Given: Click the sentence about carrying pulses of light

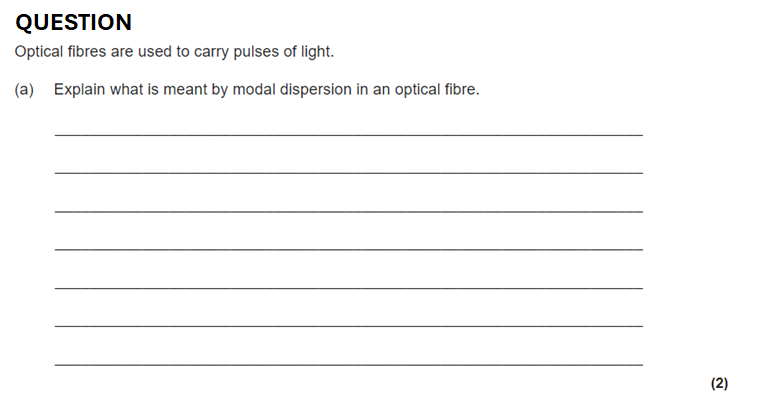Looking at the screenshot, I should [x=174, y=52].
